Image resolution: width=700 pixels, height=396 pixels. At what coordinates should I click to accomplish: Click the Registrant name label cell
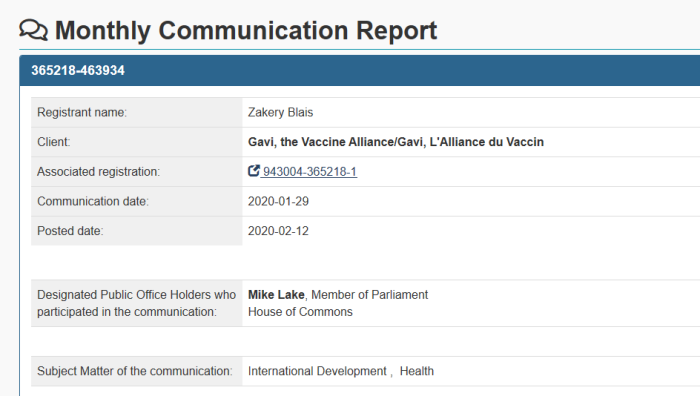(x=137, y=113)
